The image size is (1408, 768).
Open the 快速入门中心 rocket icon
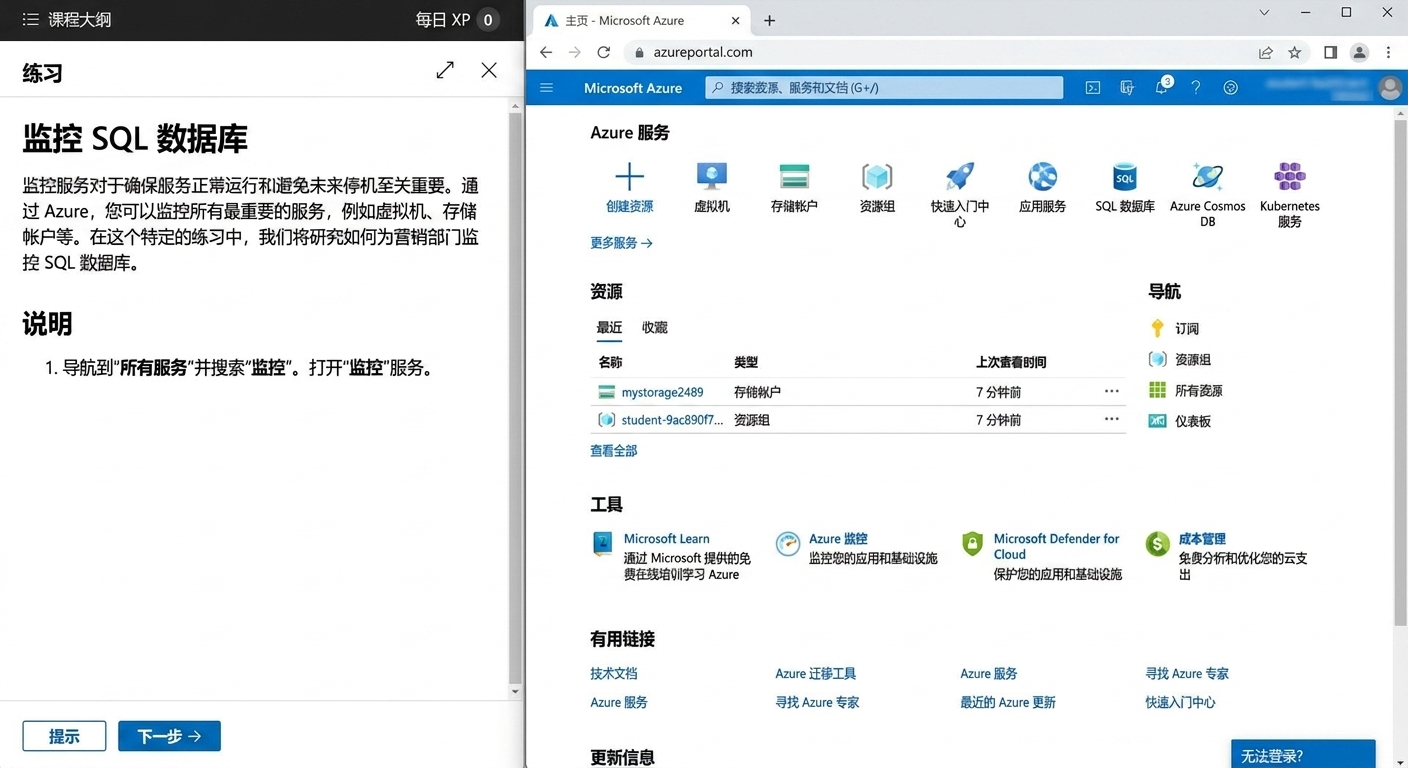(960, 177)
